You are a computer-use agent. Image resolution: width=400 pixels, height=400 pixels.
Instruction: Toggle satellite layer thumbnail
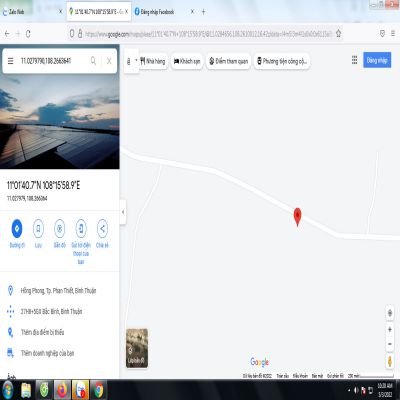click(137, 348)
